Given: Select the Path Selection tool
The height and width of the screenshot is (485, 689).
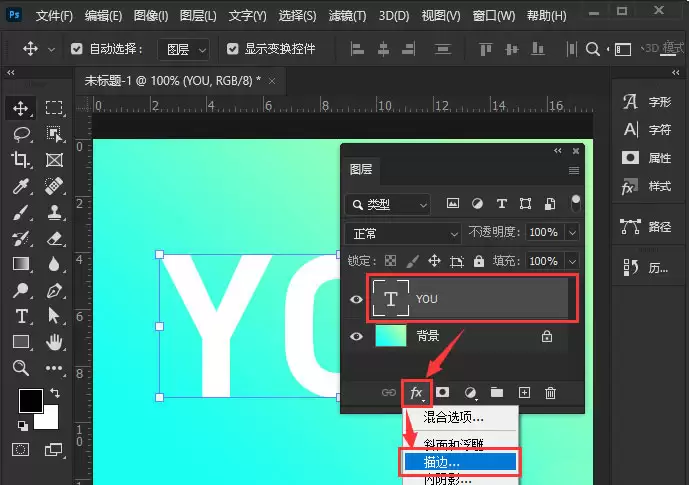Looking at the screenshot, I should (x=54, y=316).
